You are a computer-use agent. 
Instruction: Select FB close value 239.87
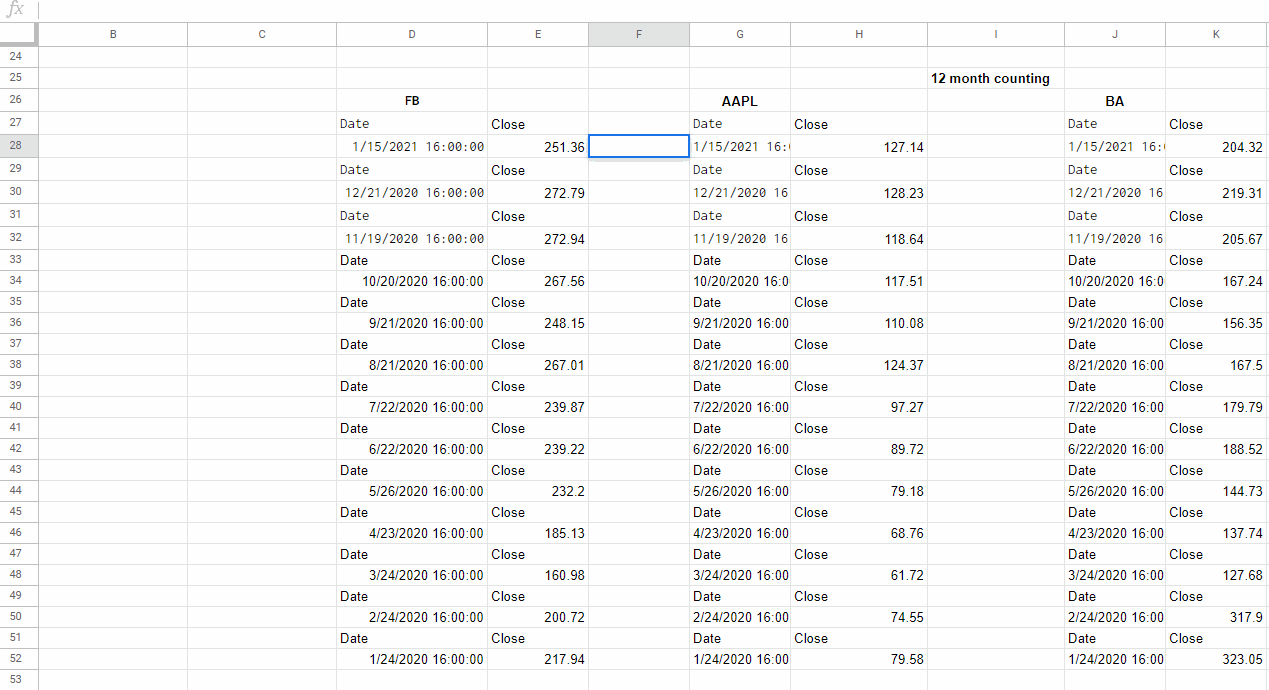click(538, 408)
